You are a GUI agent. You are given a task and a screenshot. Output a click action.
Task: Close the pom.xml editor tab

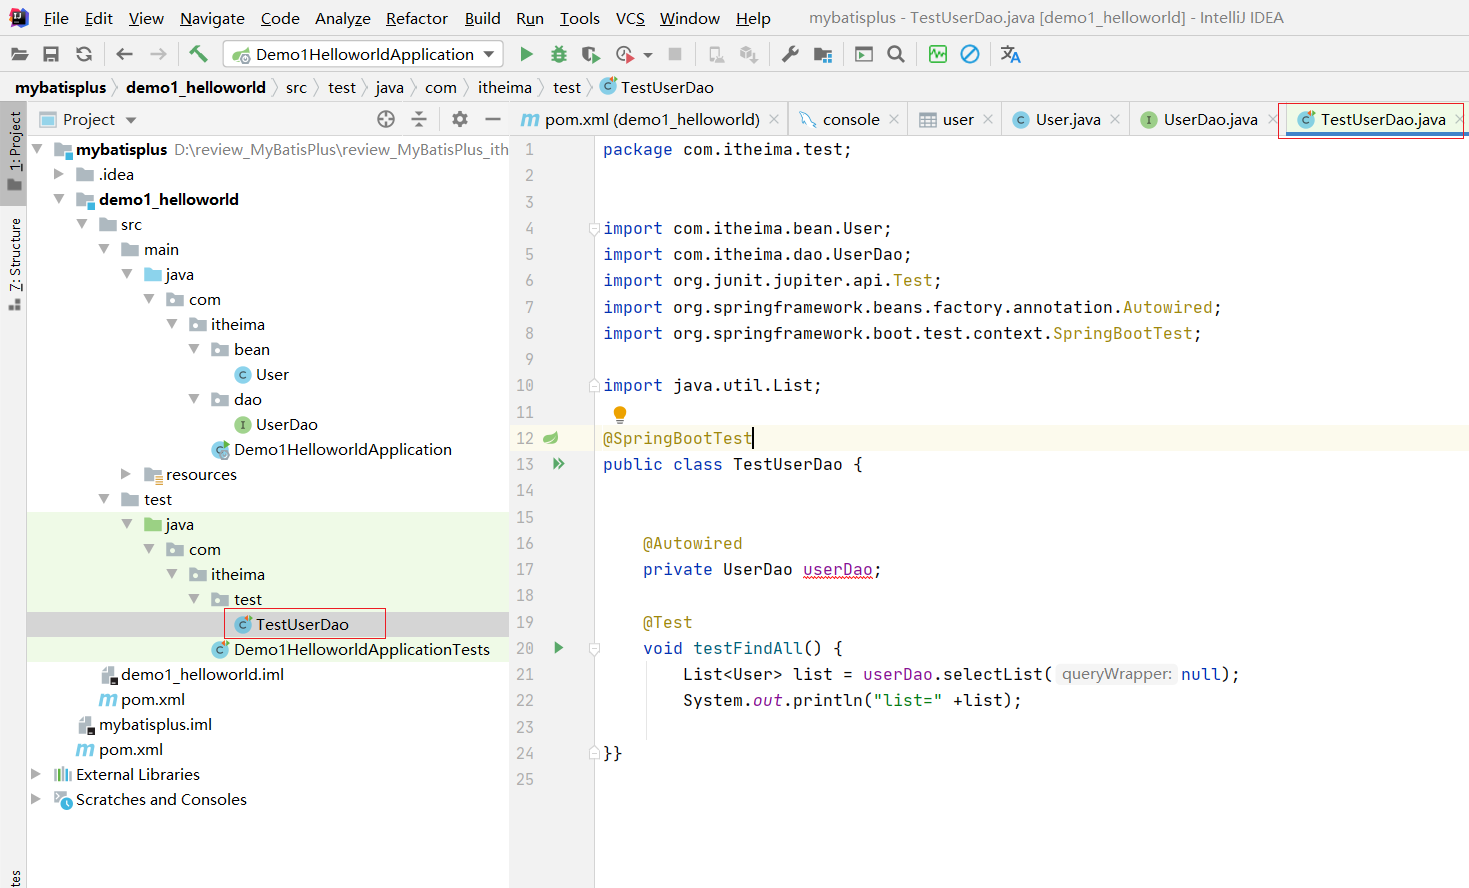click(x=774, y=119)
